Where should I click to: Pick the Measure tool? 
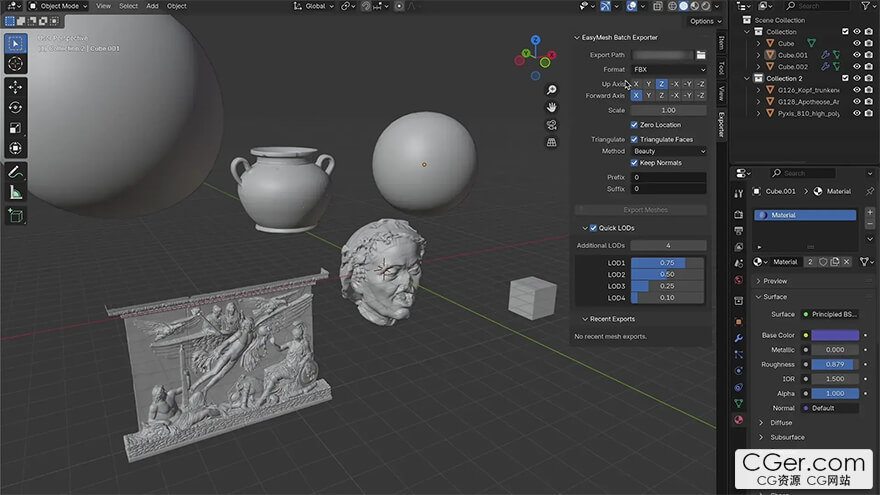(x=16, y=192)
